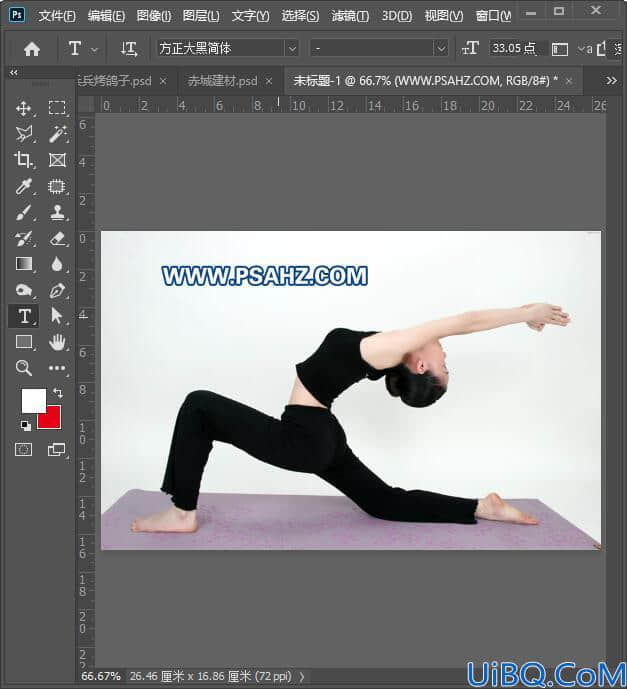Select the Rectangle shape tool
The image size is (627, 689).
click(24, 342)
